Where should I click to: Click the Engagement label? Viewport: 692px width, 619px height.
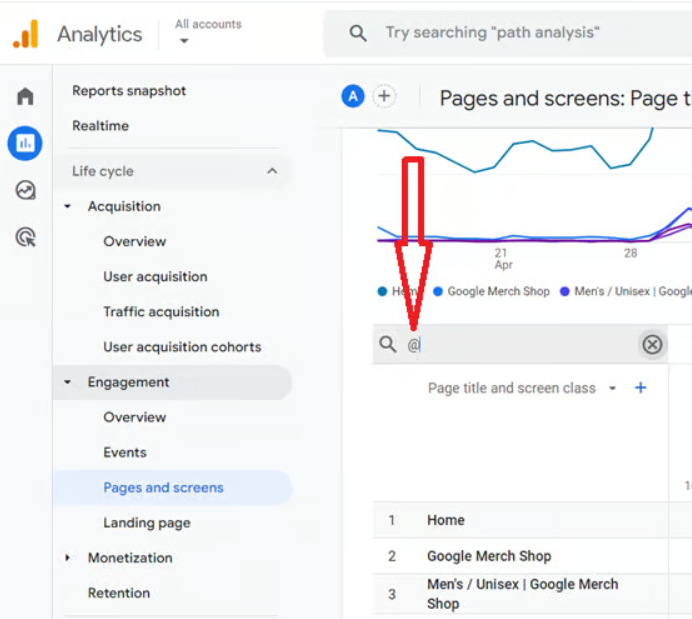coord(128,382)
